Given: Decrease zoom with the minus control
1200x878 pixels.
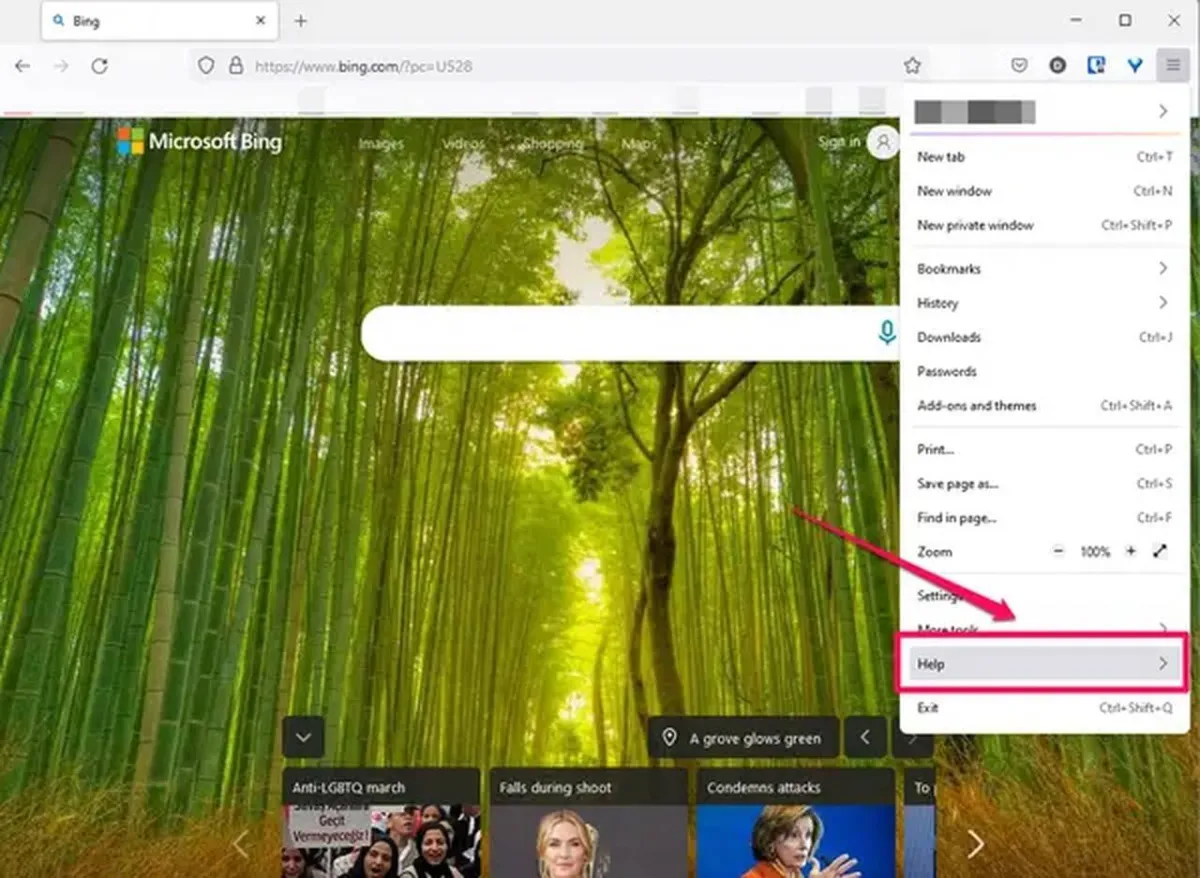Looking at the screenshot, I should [1059, 551].
